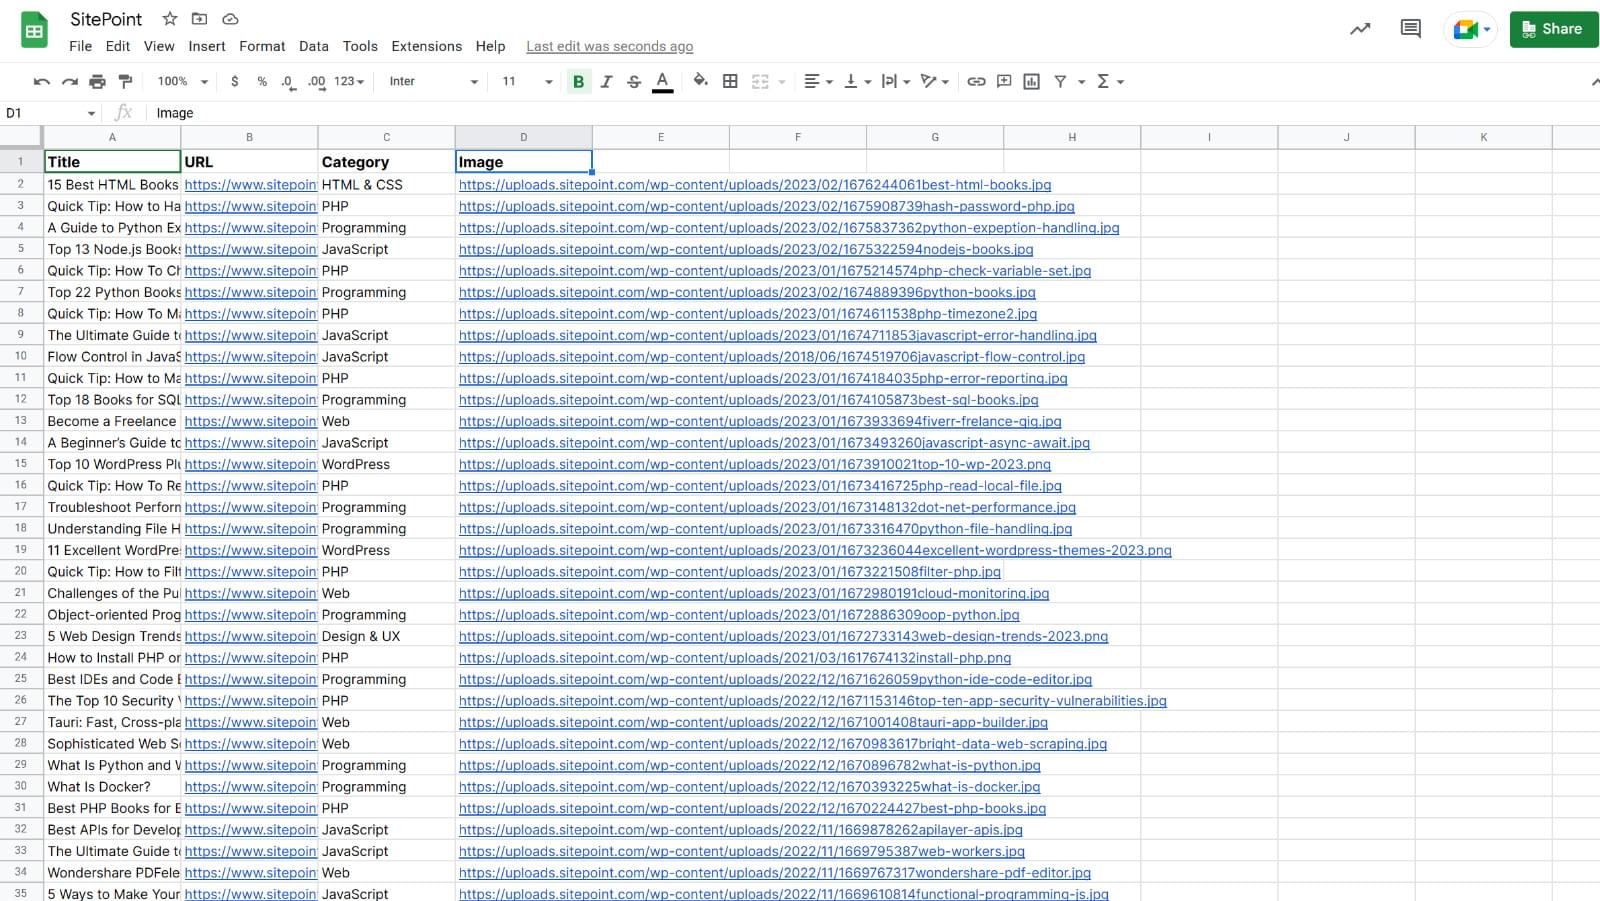The height and width of the screenshot is (901, 1600).
Task: Open the font size dropdown
Action: pyautogui.click(x=527, y=81)
